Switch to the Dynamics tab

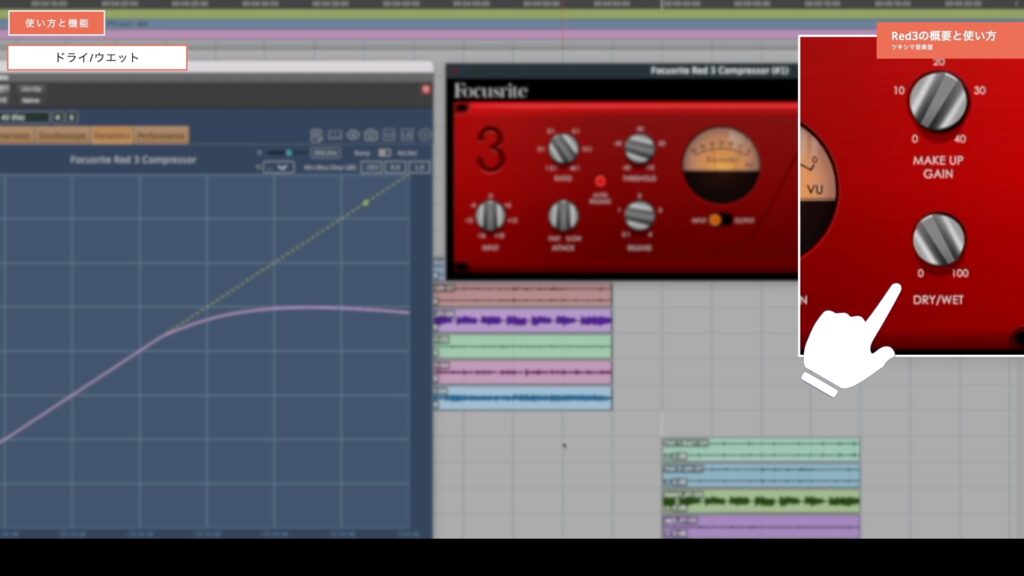(x=112, y=135)
